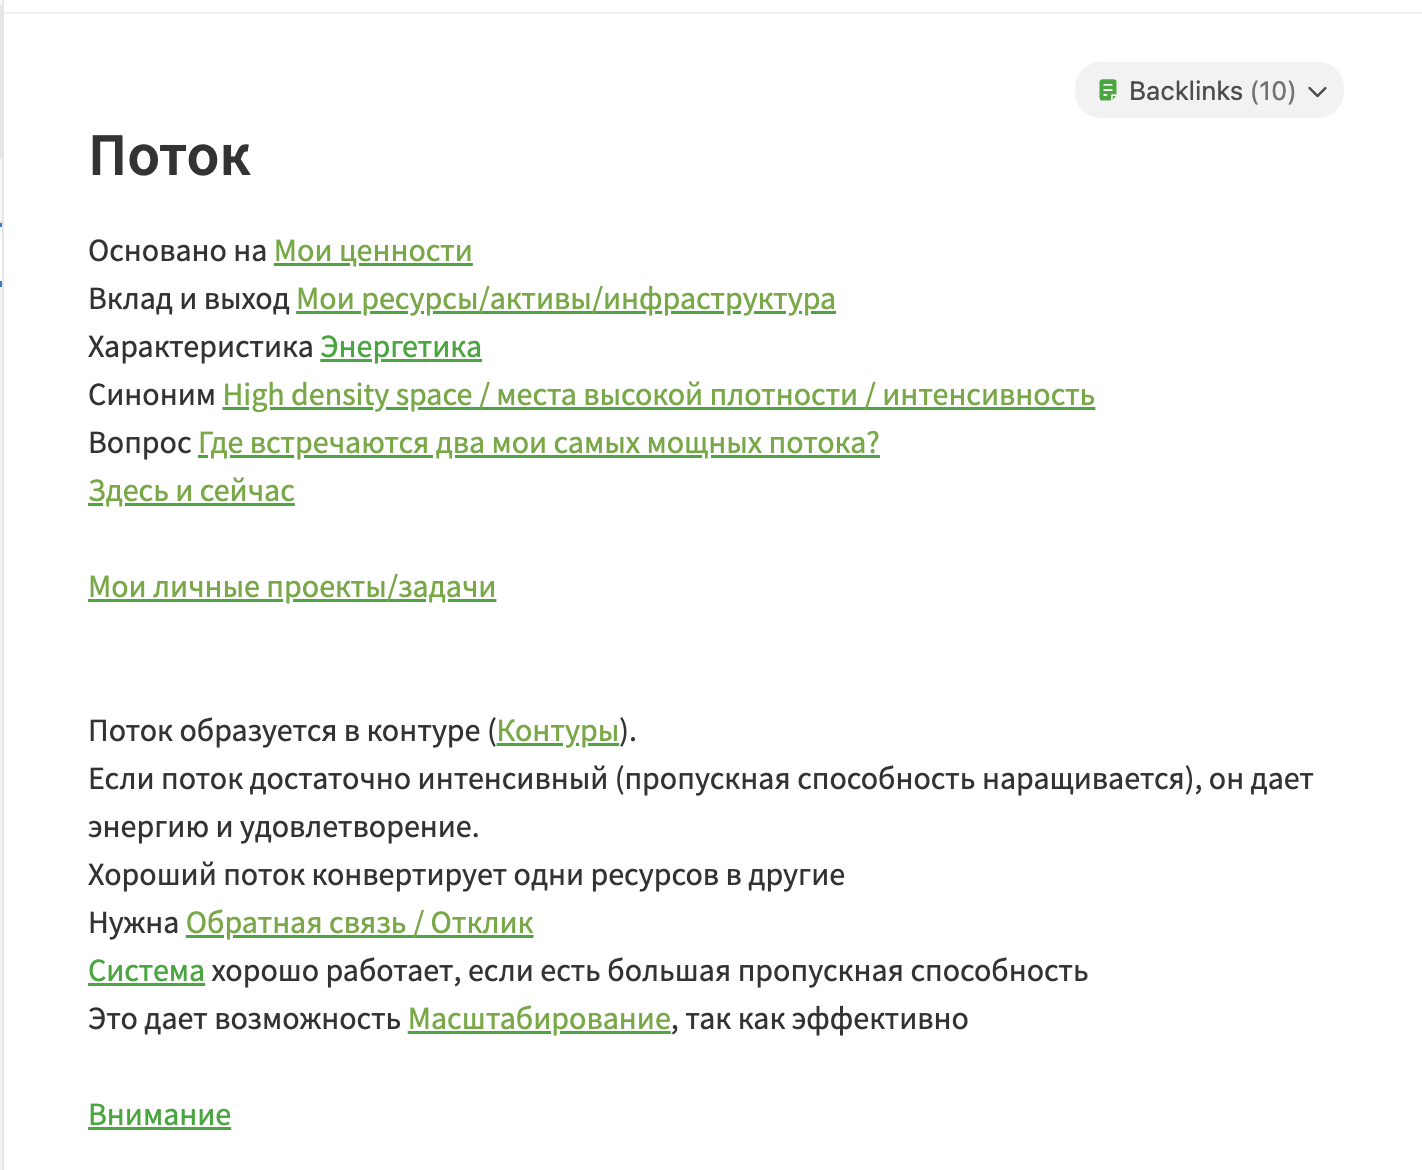Open the Backlinks (10) panel
Screen dimensions: 1422x1170
coord(1209,91)
